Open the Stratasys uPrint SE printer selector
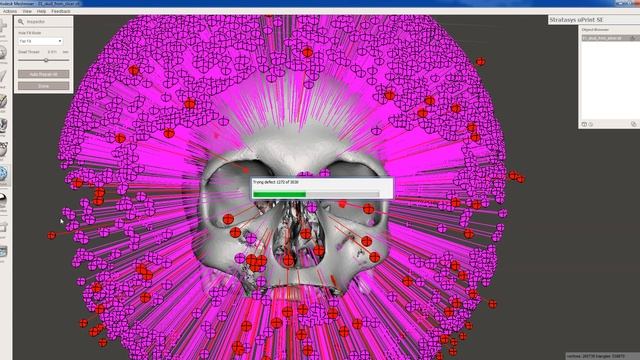Image resolution: width=640 pixels, height=360 pixels. pos(594,20)
